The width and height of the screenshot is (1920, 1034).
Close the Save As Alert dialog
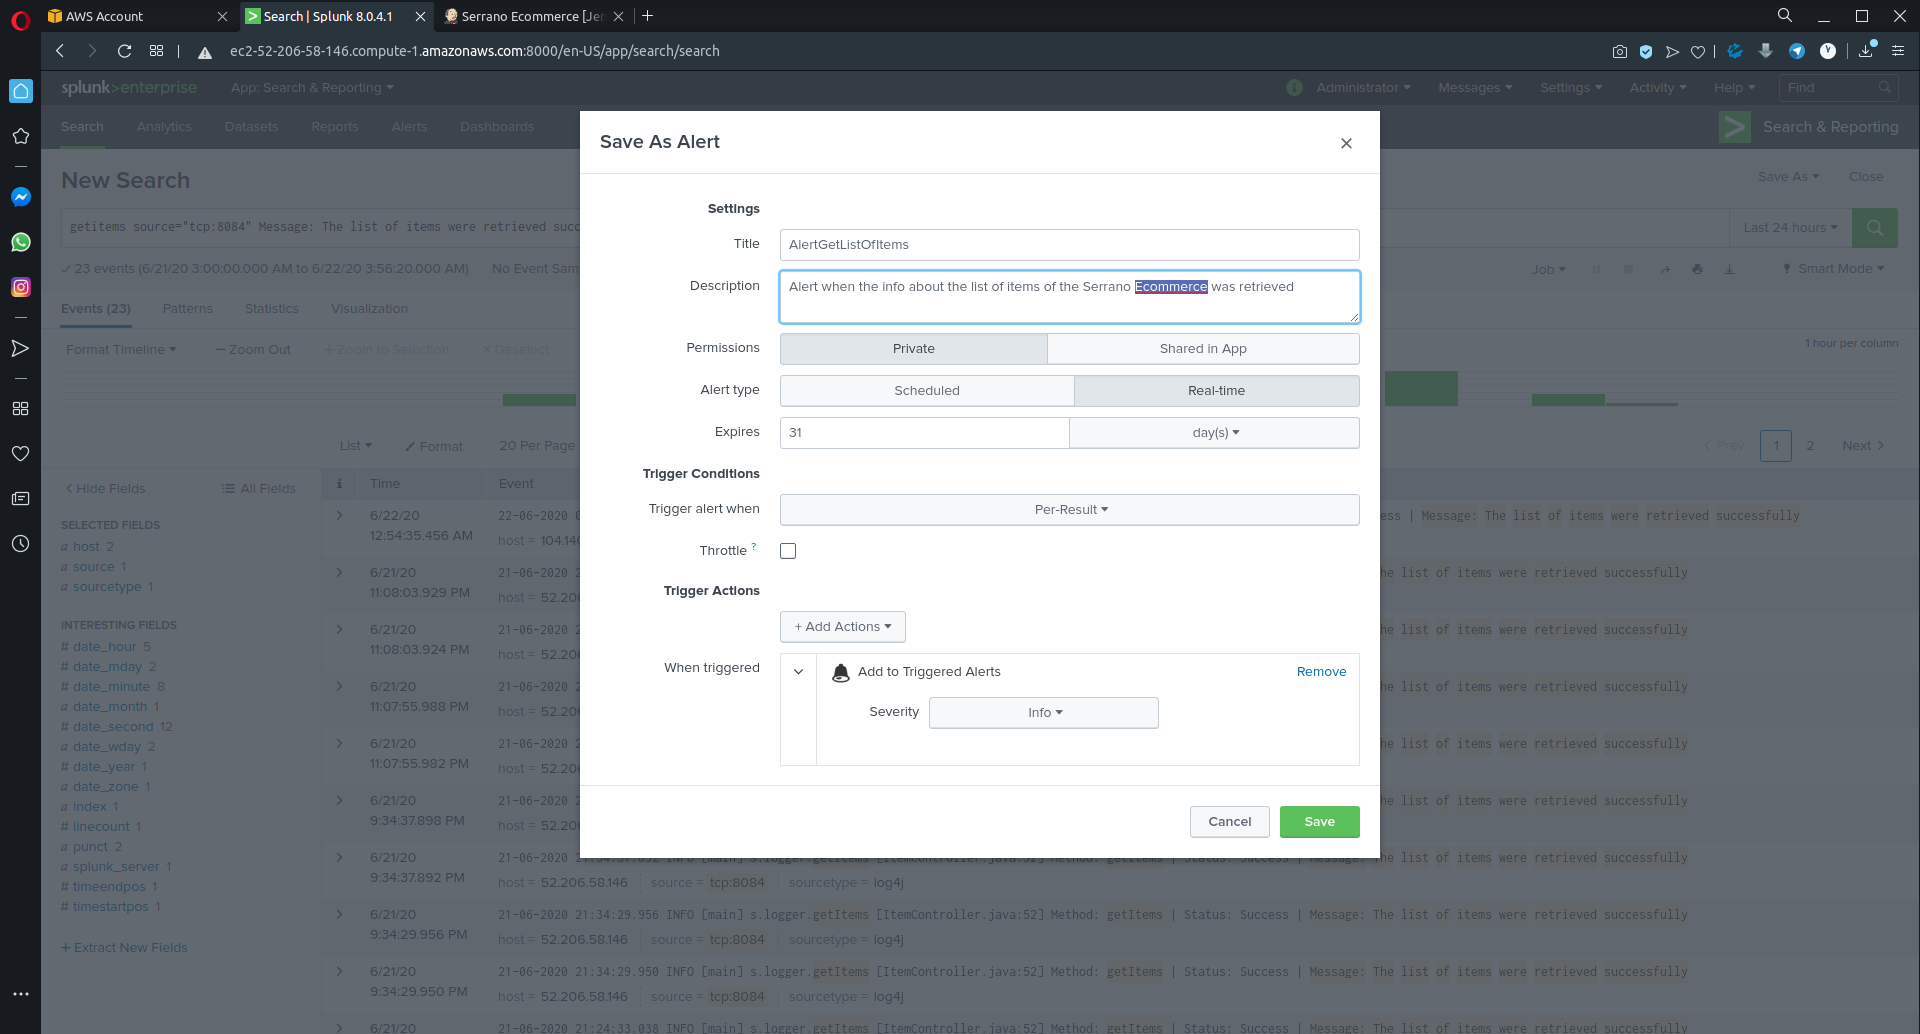coord(1346,143)
